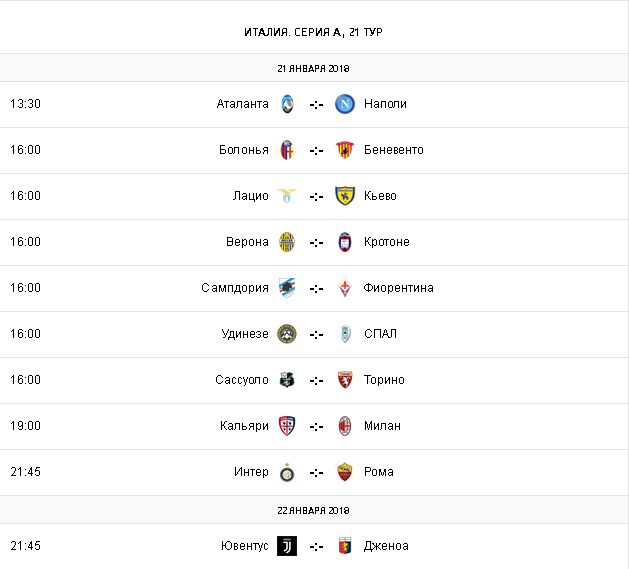Click the Fiorentina club emblem
This screenshot has height=569, width=629.
(345, 288)
